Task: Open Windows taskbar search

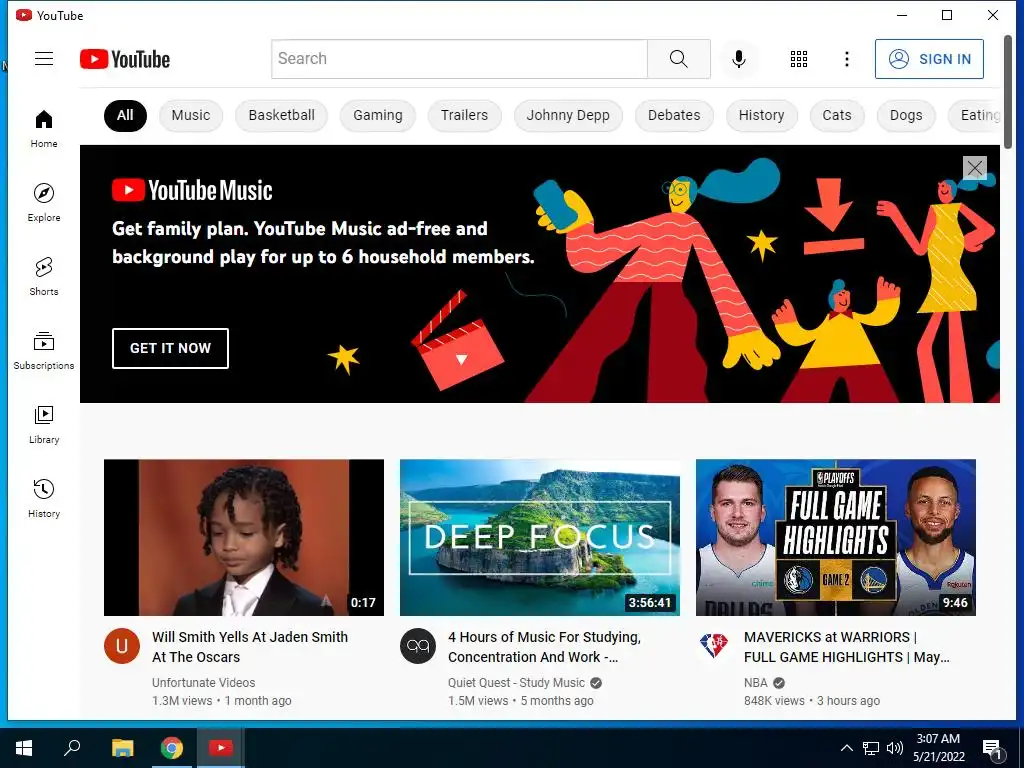Action: coord(72,748)
